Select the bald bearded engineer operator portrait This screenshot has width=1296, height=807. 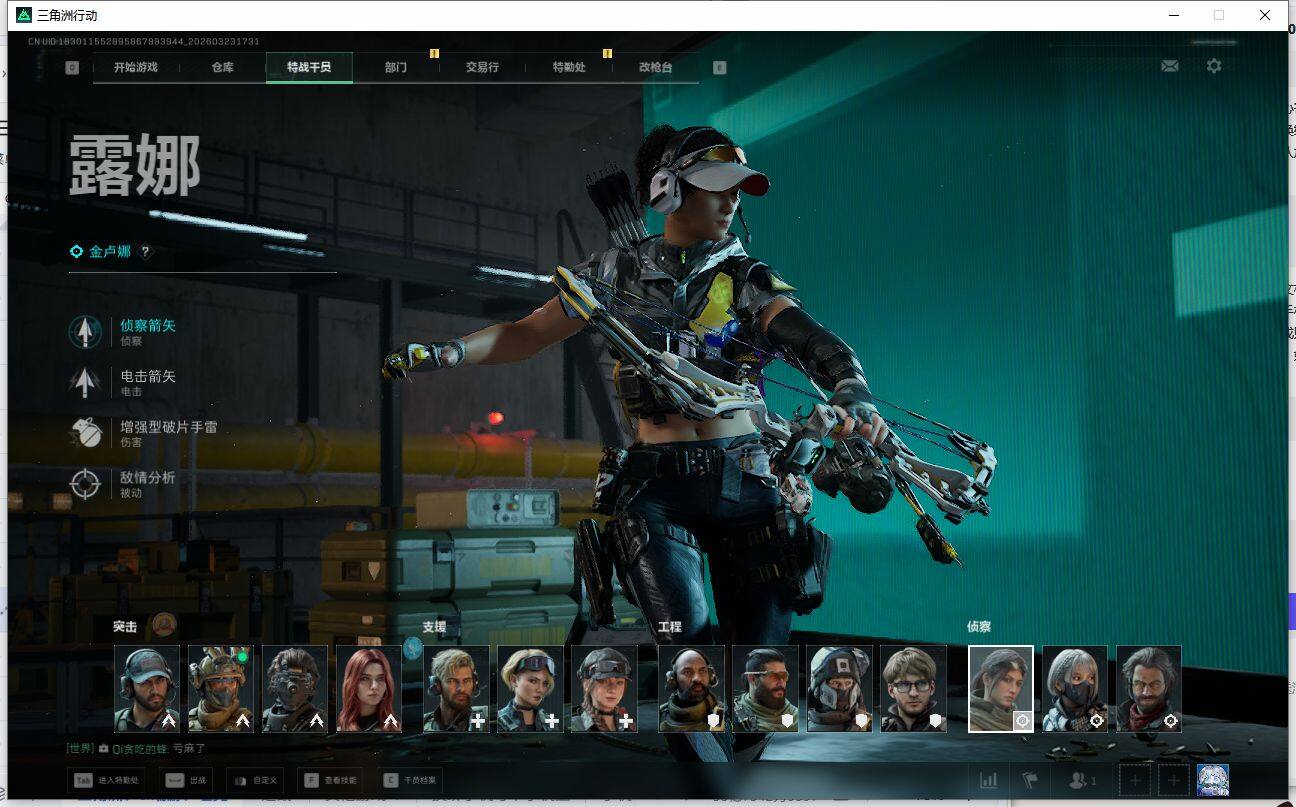(x=691, y=689)
